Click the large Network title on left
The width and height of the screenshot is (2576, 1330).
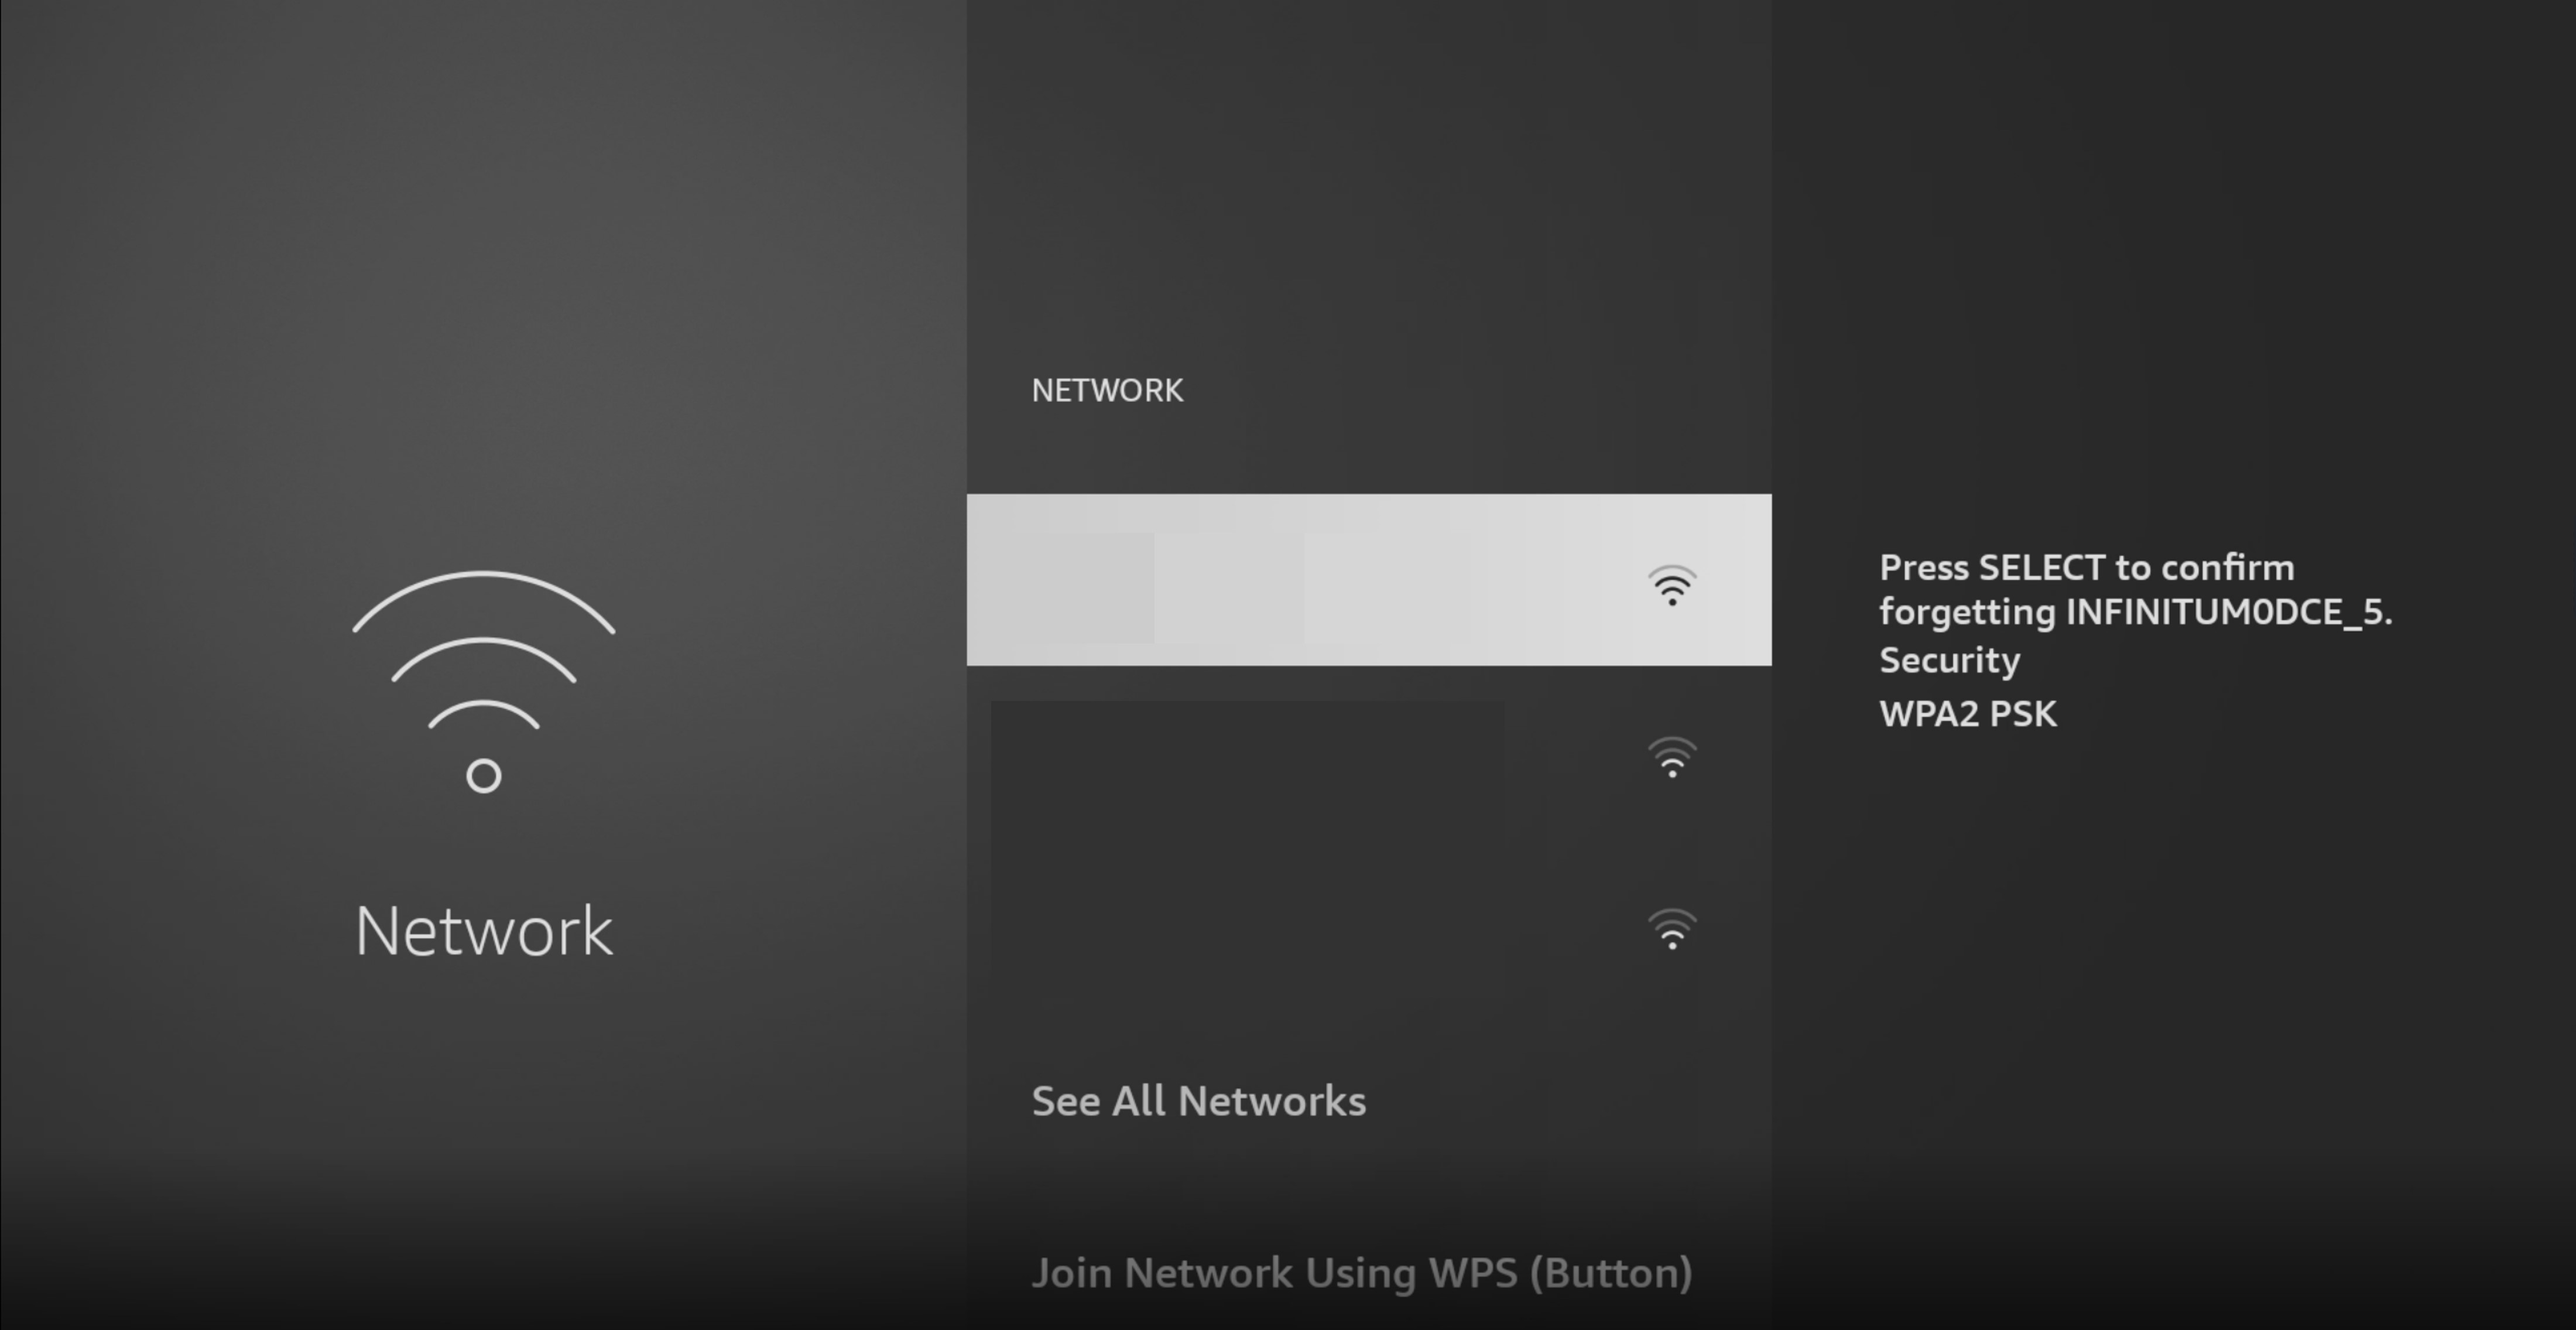484,931
